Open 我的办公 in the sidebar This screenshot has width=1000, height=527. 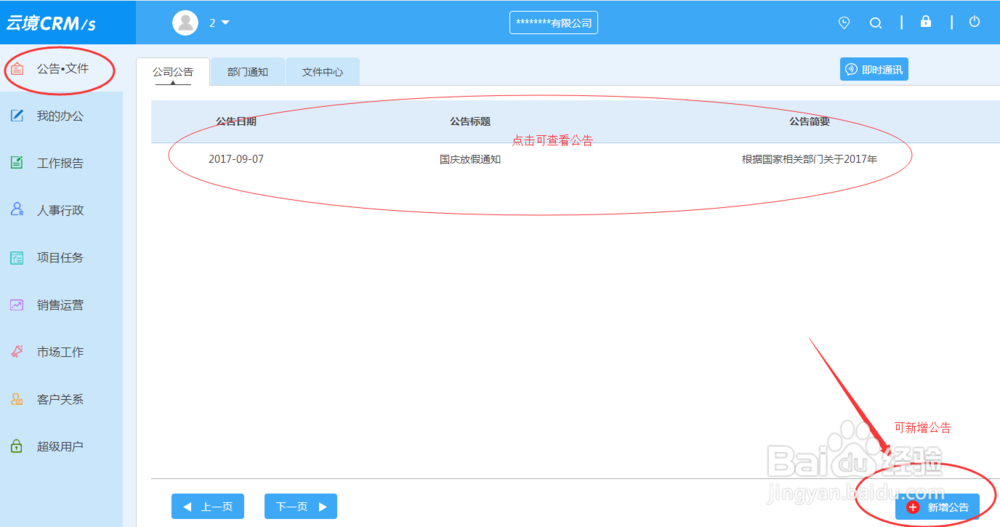(x=61, y=116)
